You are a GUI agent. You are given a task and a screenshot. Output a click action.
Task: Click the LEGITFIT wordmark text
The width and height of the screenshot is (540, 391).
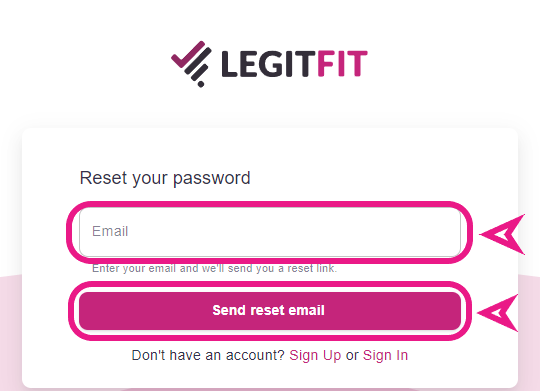pyautogui.click(x=294, y=64)
